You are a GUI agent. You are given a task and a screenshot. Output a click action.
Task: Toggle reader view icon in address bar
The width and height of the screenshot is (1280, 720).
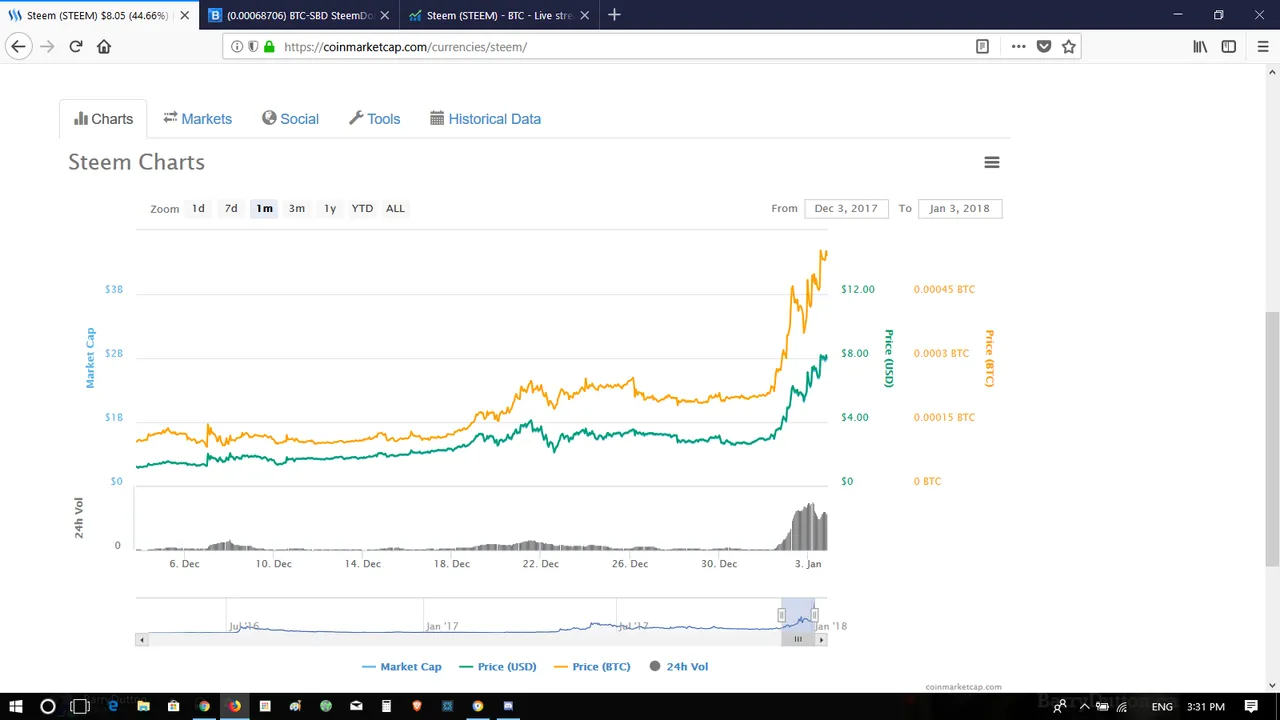(x=983, y=46)
